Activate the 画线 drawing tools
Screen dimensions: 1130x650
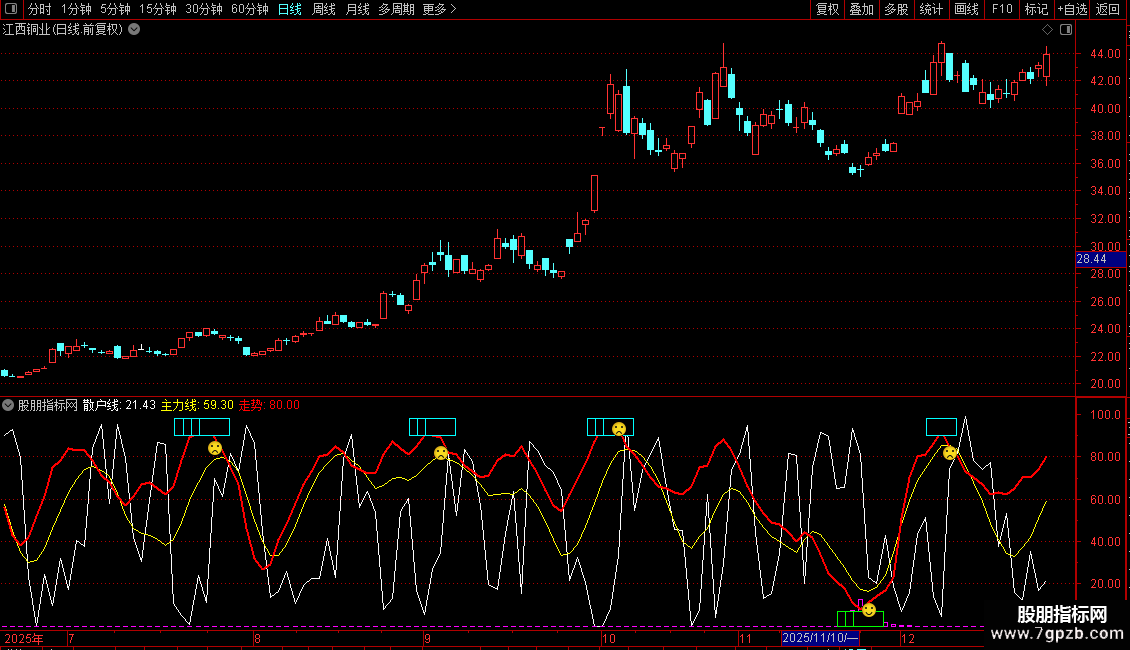tap(966, 9)
